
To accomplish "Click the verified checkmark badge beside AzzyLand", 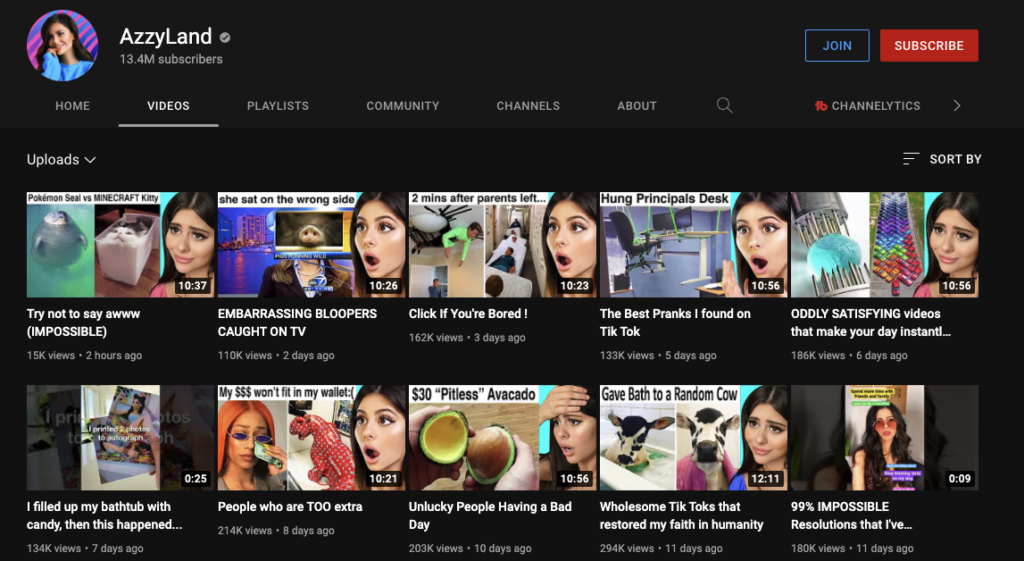I will (225, 38).
